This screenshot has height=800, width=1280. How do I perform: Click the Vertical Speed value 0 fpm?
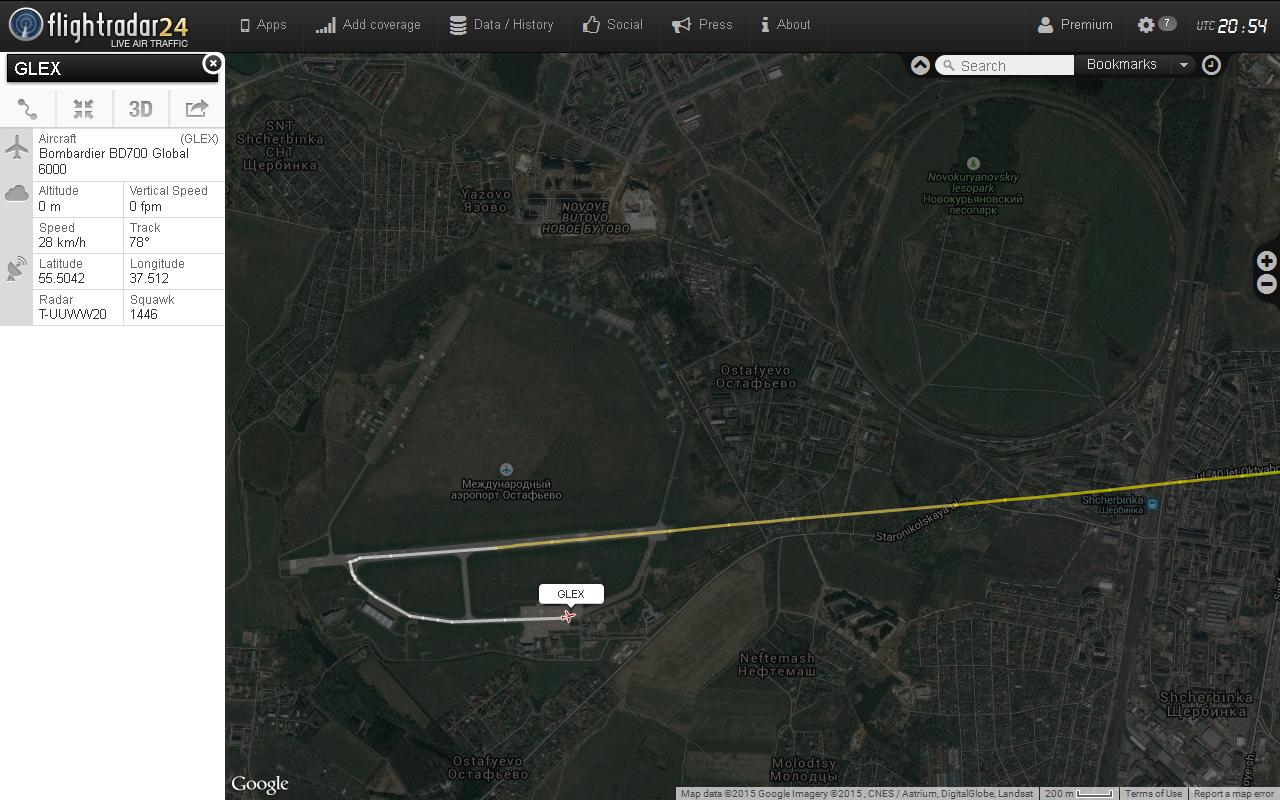pyautogui.click(x=145, y=206)
